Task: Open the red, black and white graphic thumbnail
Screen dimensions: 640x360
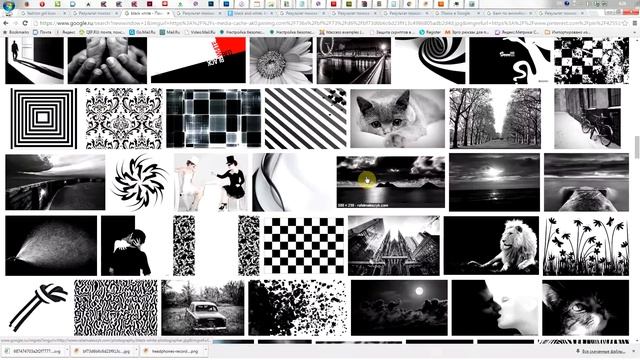Action: pyautogui.click(x=198, y=60)
